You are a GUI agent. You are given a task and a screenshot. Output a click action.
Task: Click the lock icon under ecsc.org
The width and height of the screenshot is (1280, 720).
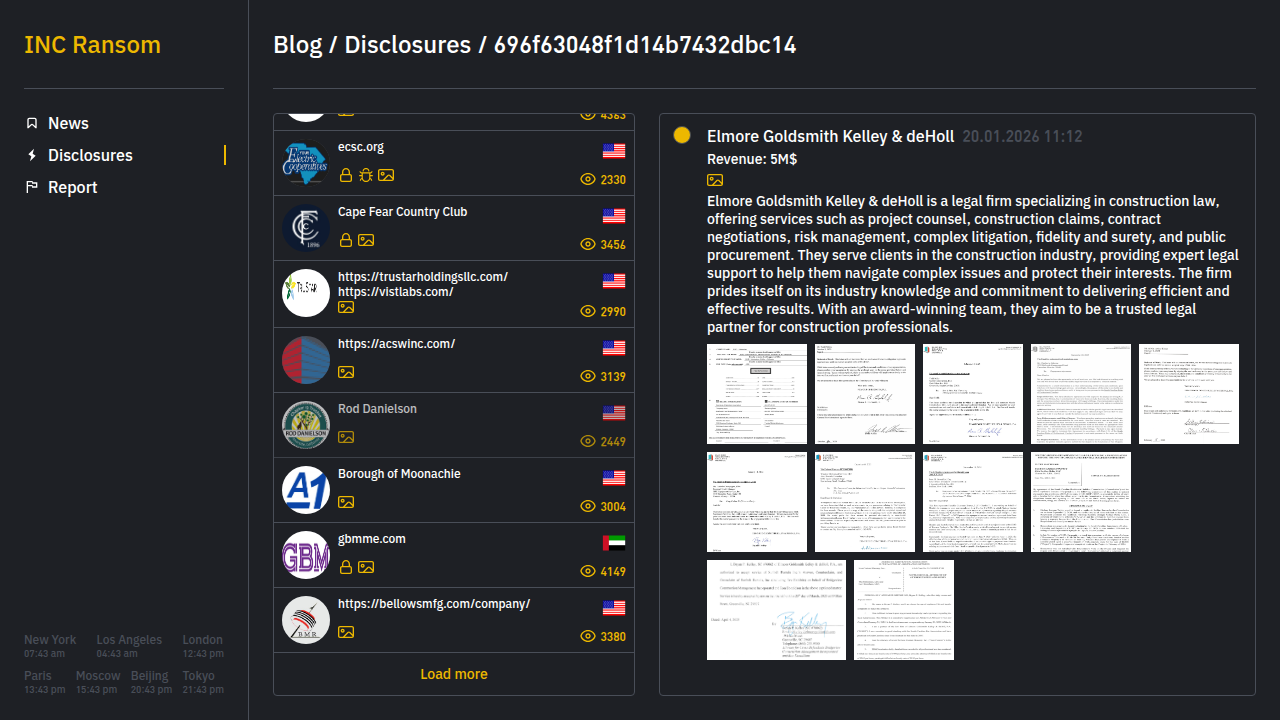[346, 175]
